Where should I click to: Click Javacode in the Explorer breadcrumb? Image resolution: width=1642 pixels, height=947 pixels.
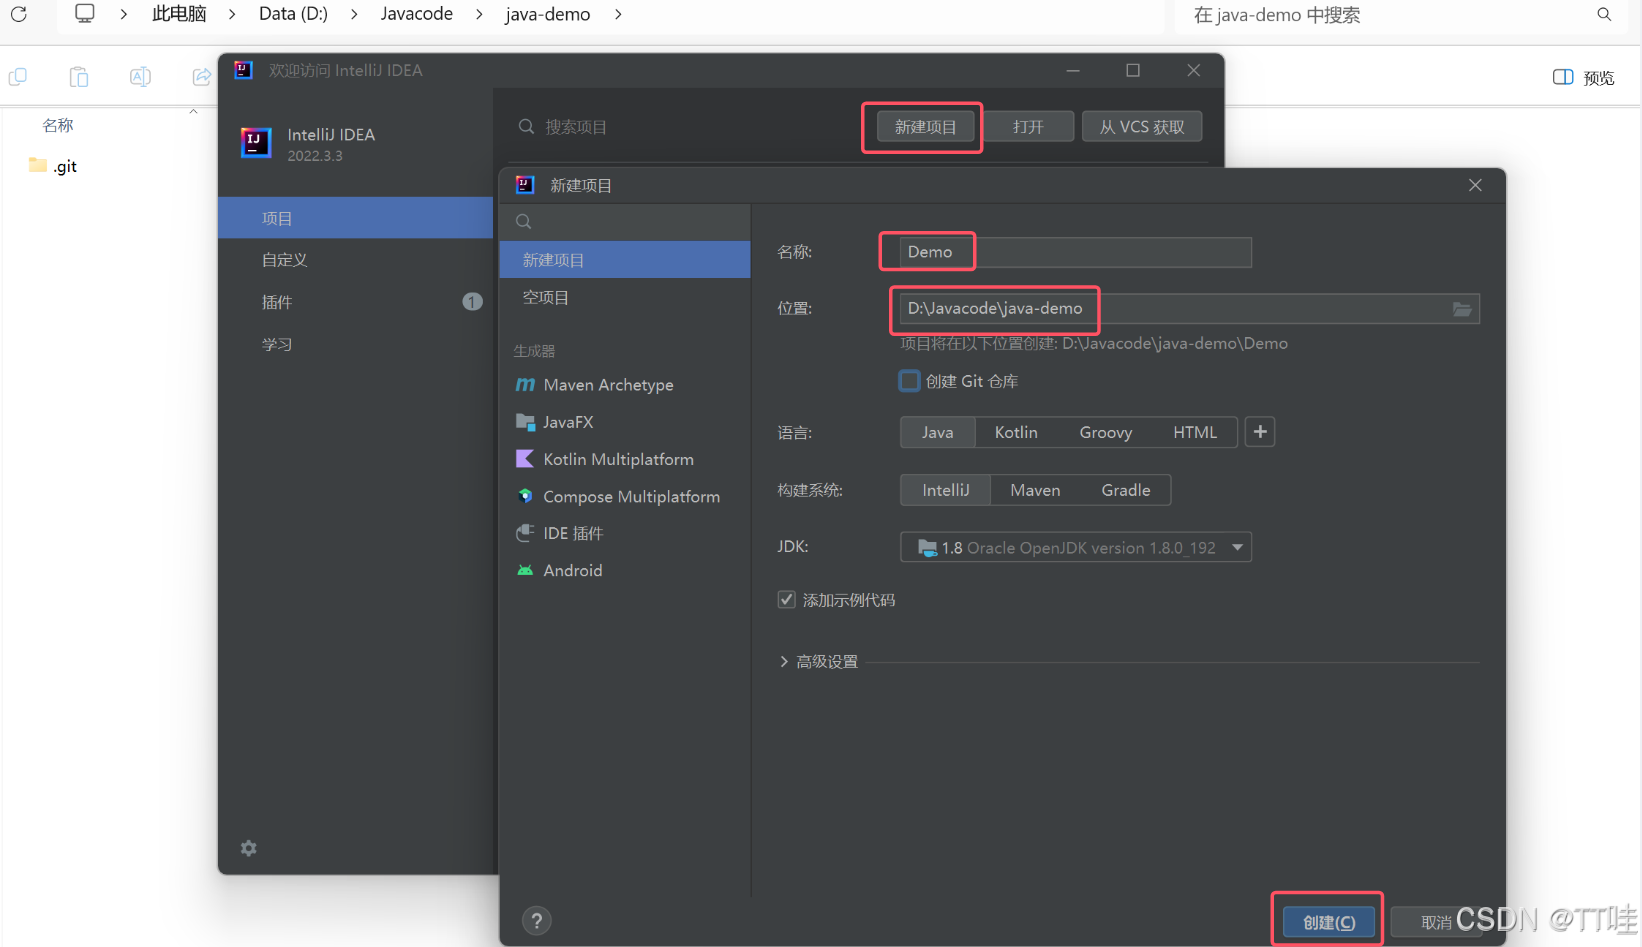click(x=416, y=14)
